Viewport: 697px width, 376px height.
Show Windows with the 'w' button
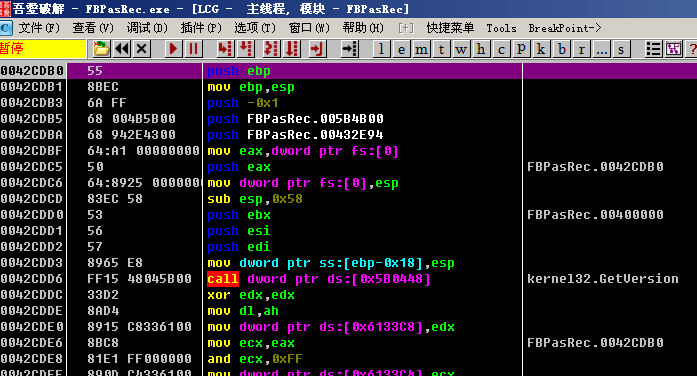point(461,48)
